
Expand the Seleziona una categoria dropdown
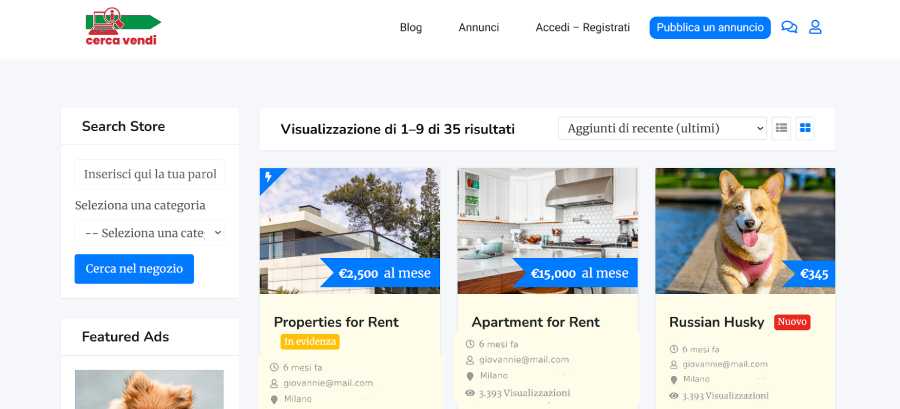tap(150, 233)
